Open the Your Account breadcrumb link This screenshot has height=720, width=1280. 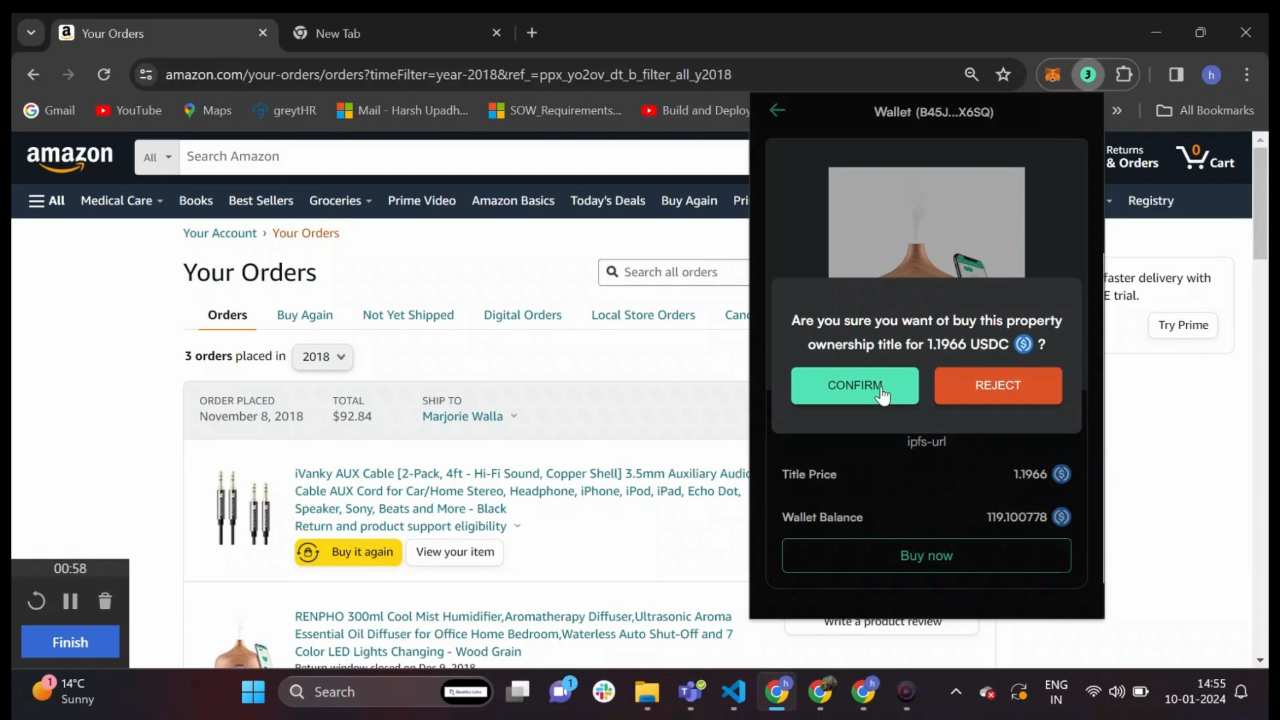(220, 232)
